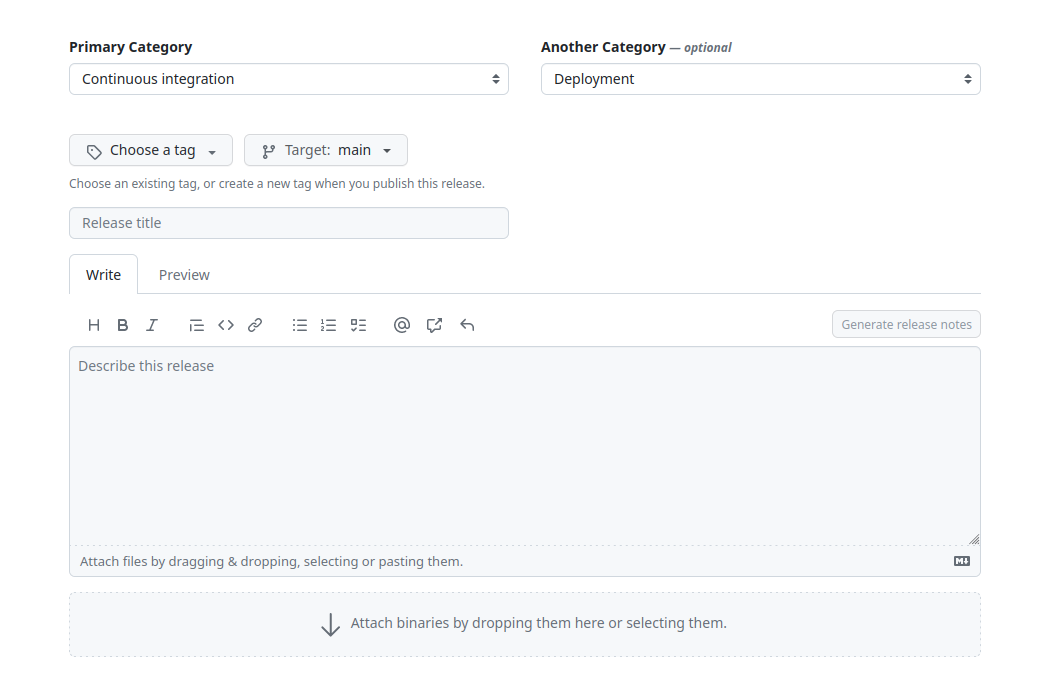Click the 'Choose an existing tag' hint text
This screenshot has height=683, width=1061.
coord(277,183)
